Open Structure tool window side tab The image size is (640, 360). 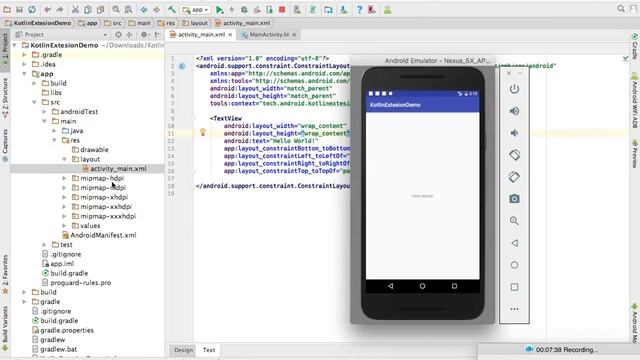(x=5, y=98)
